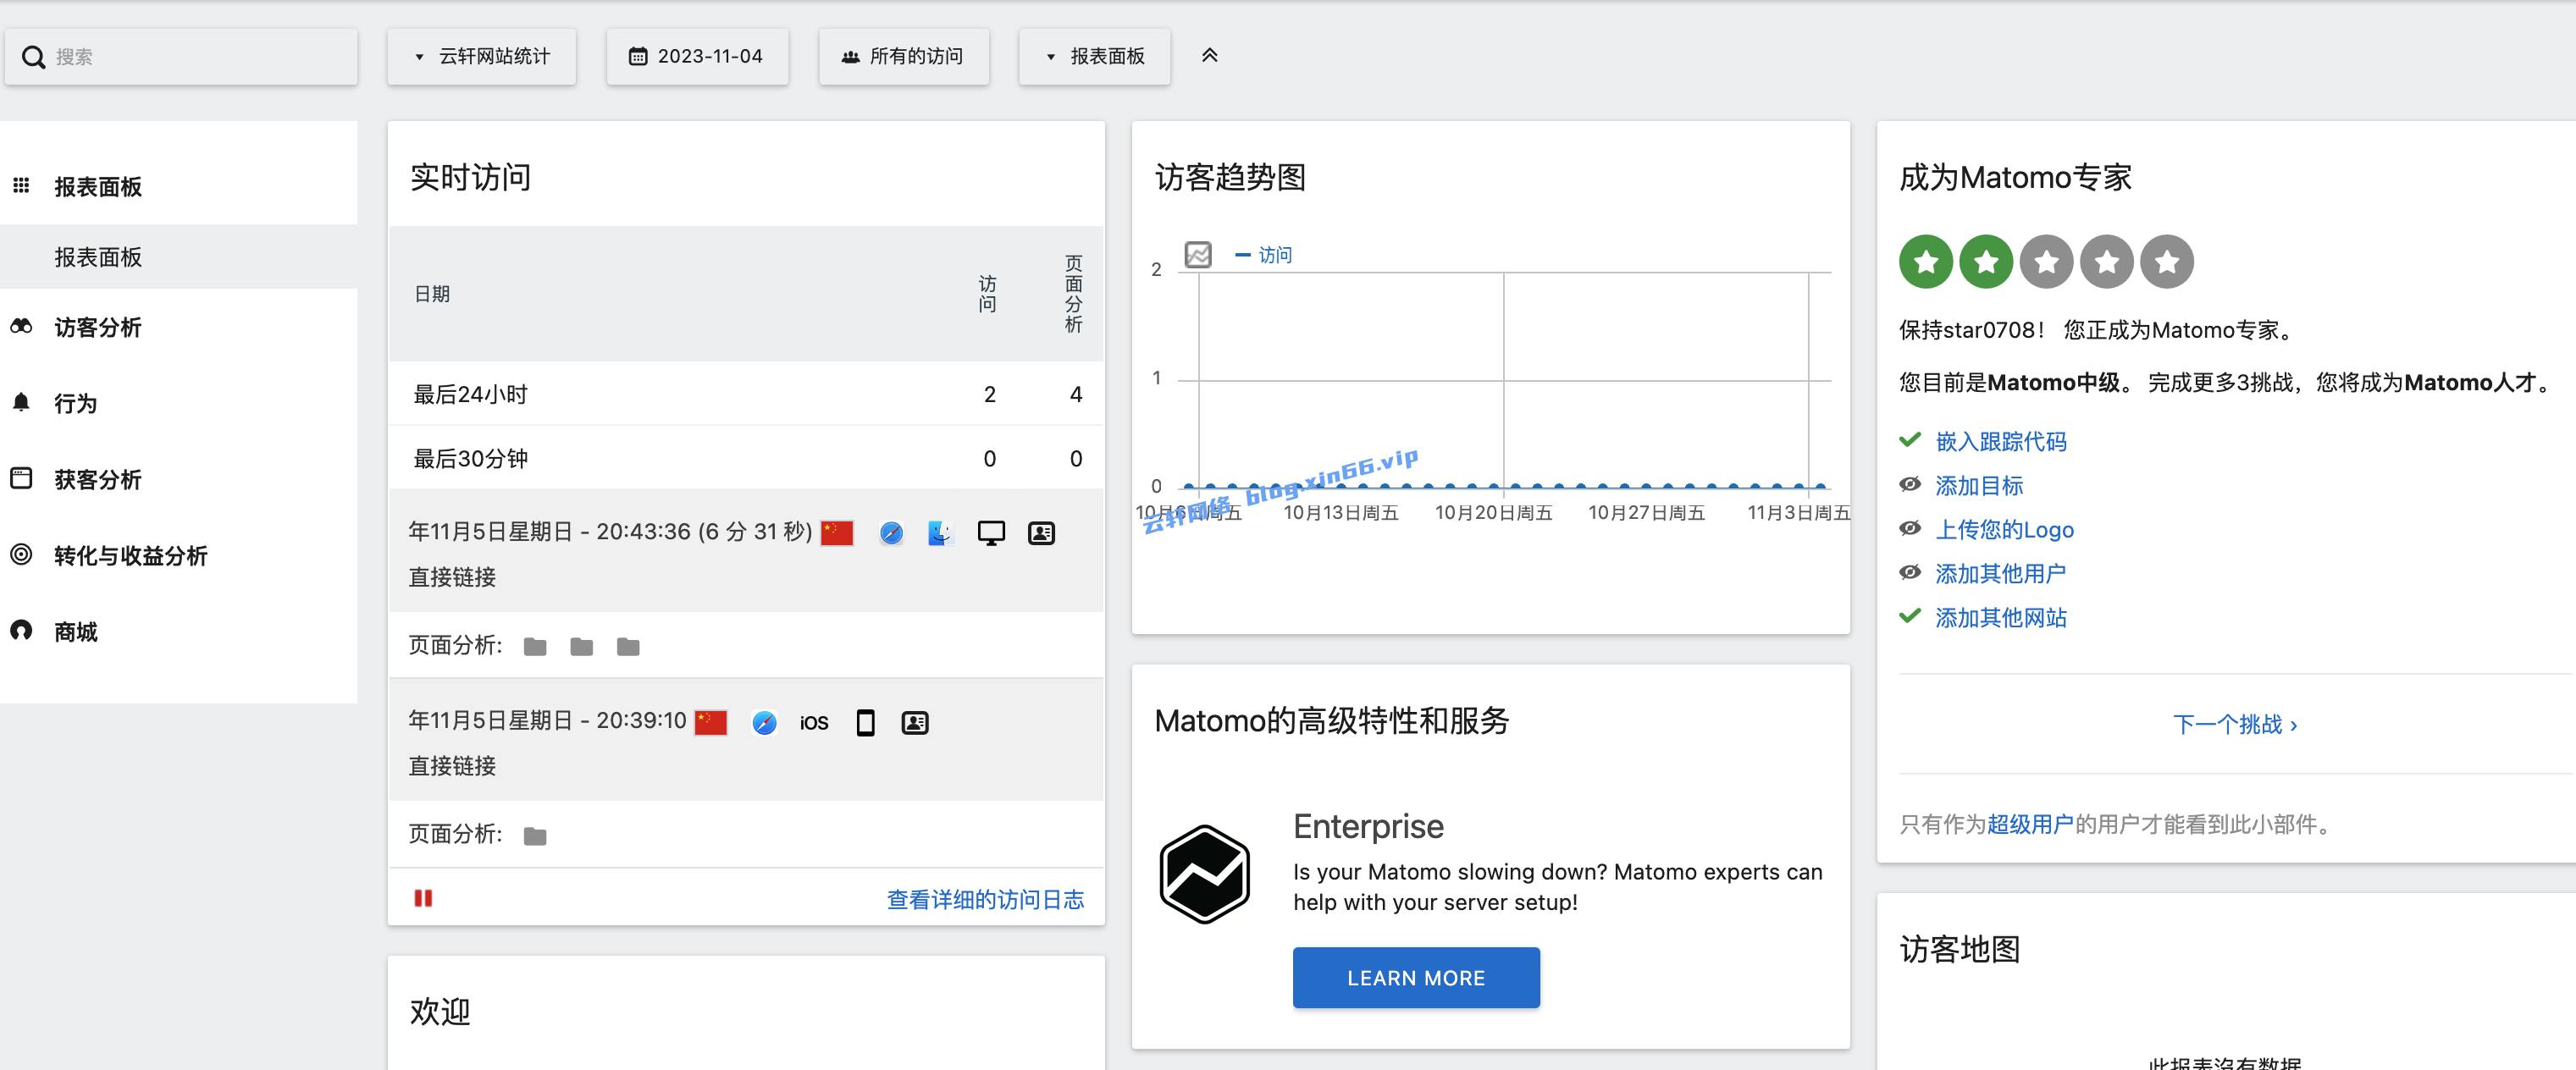The image size is (2576, 1070).
Task: Click the 商城 marketplace icon
Action: (x=21, y=630)
